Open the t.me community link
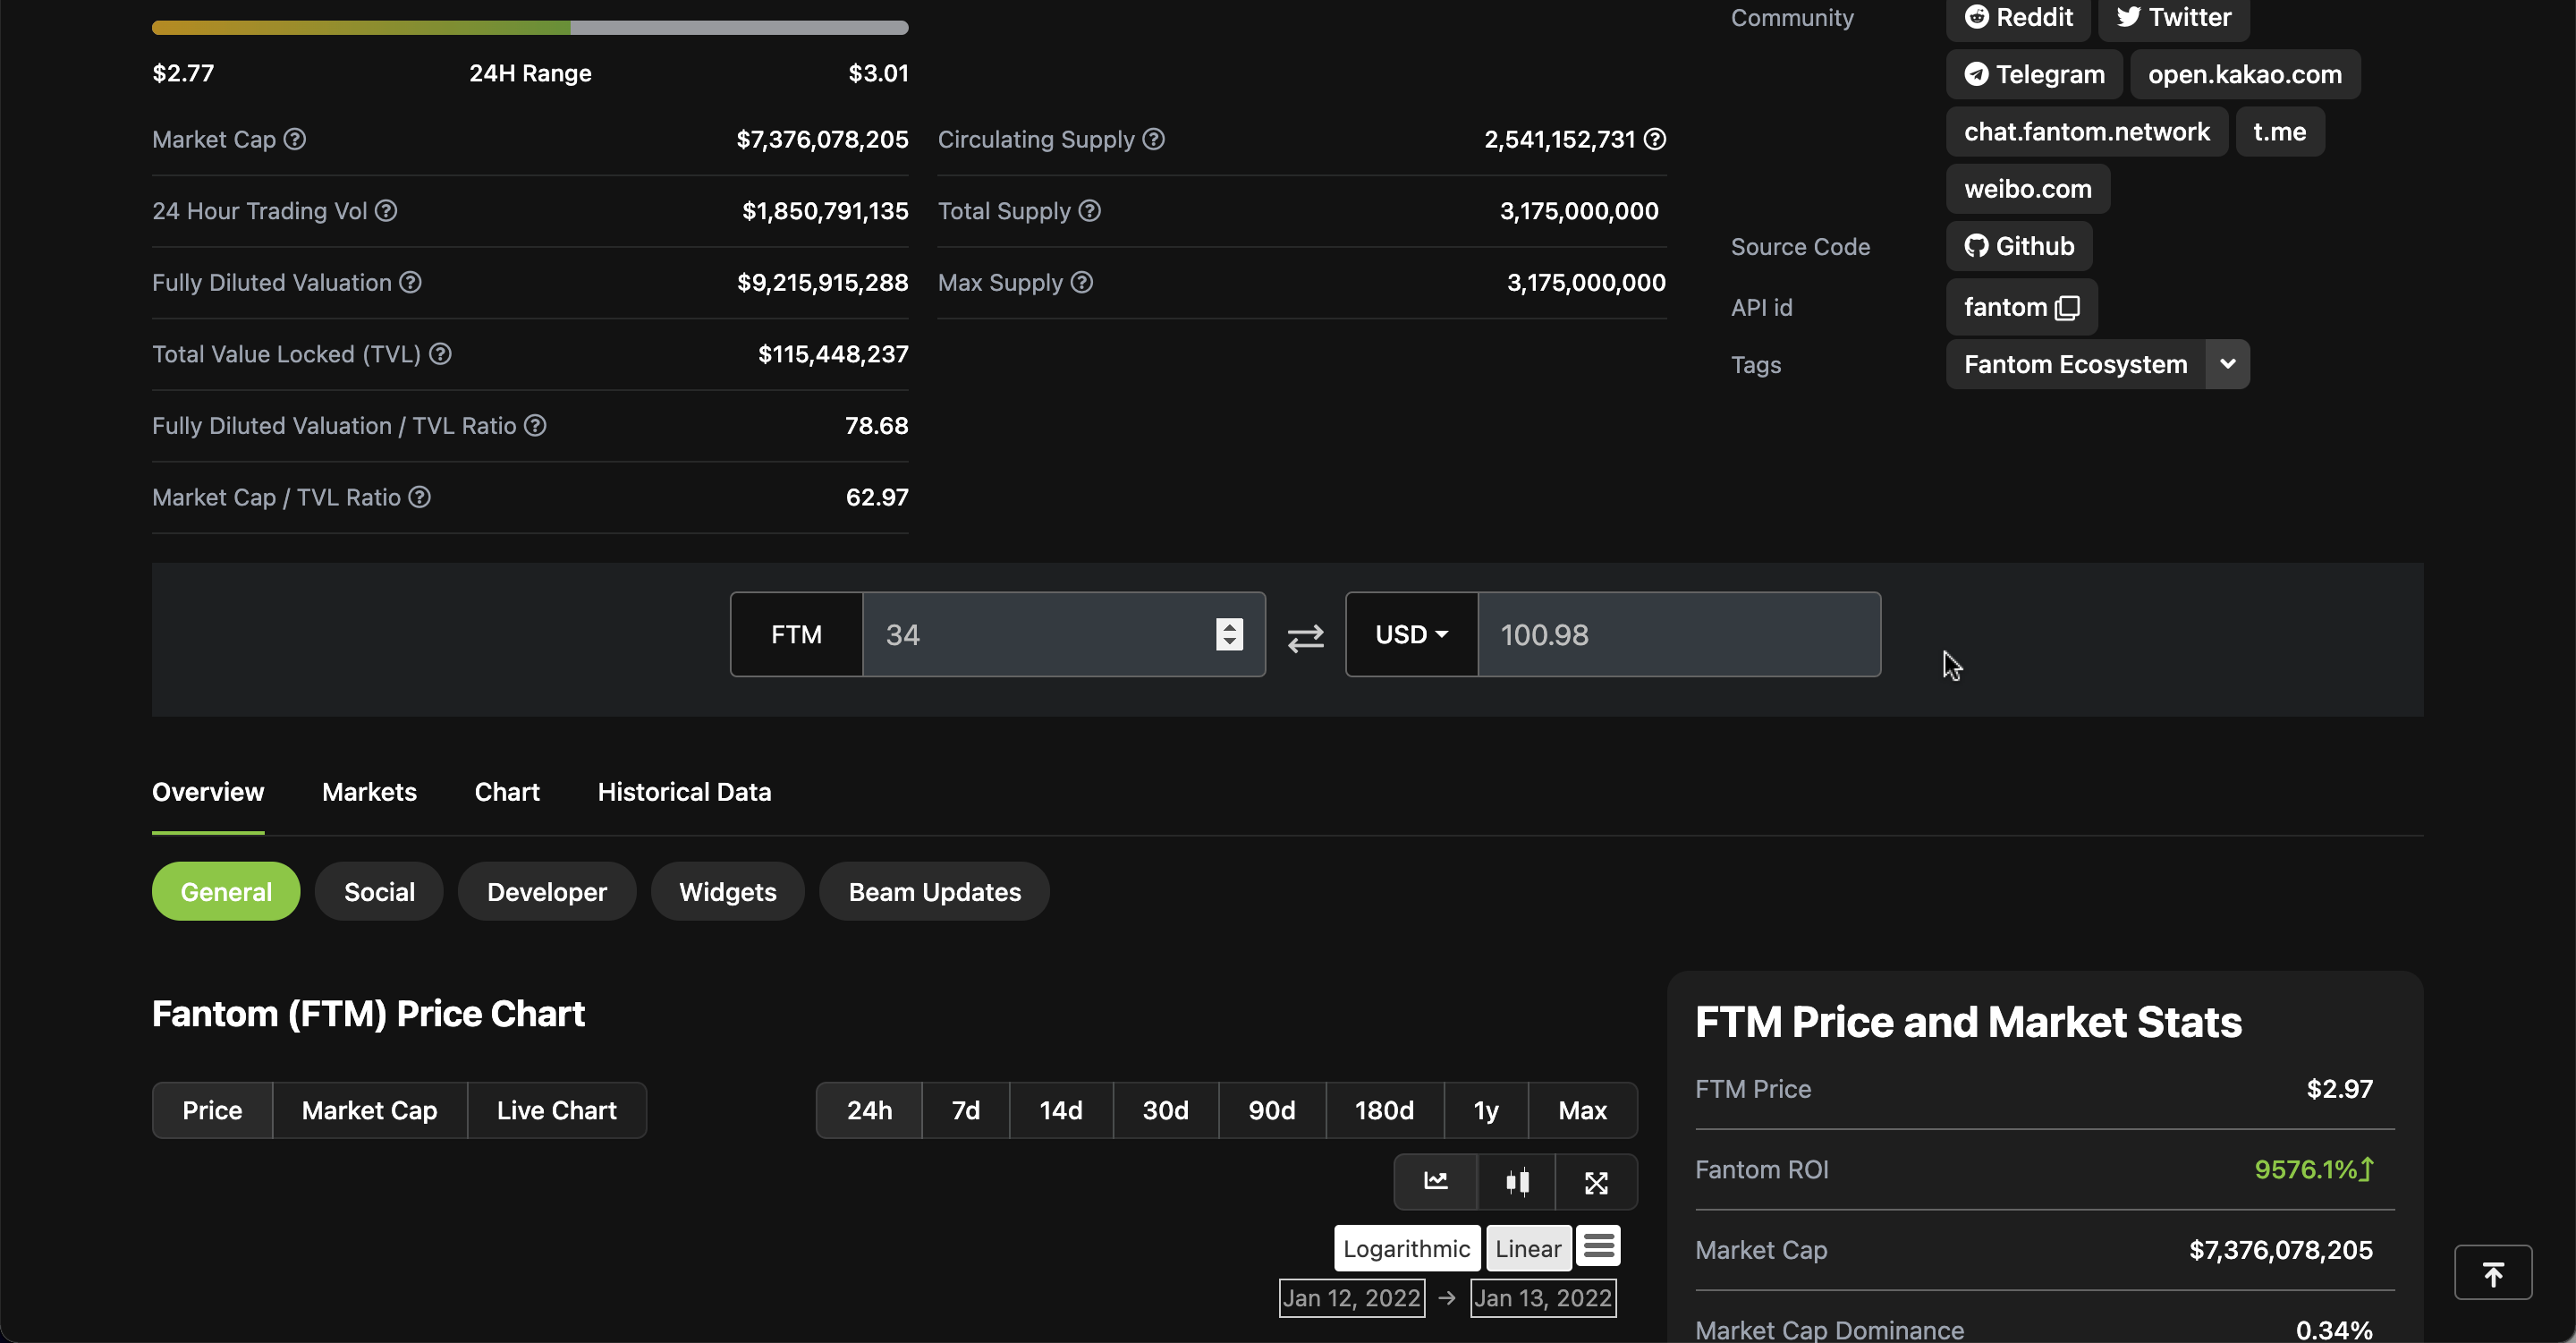Image resolution: width=2576 pixels, height=1343 pixels. click(2280, 132)
